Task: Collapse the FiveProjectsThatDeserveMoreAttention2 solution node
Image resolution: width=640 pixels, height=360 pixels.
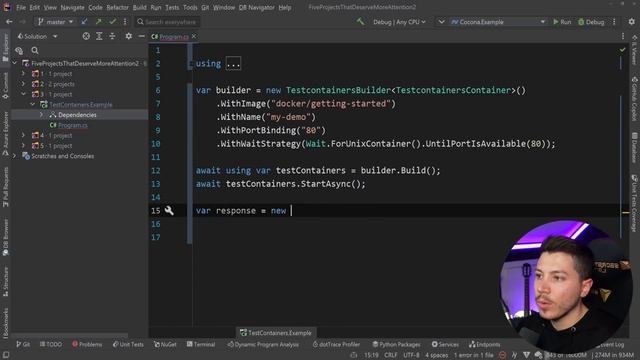Action: 15,63
